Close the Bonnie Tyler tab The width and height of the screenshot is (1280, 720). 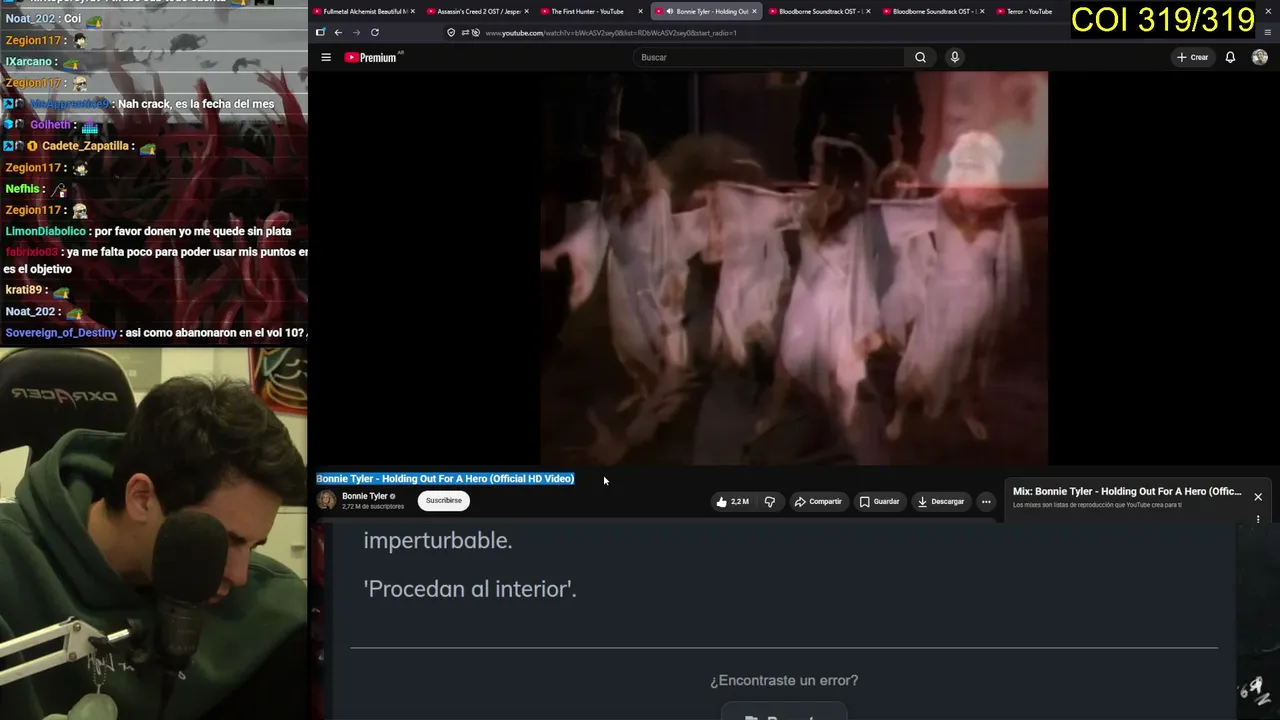754,11
